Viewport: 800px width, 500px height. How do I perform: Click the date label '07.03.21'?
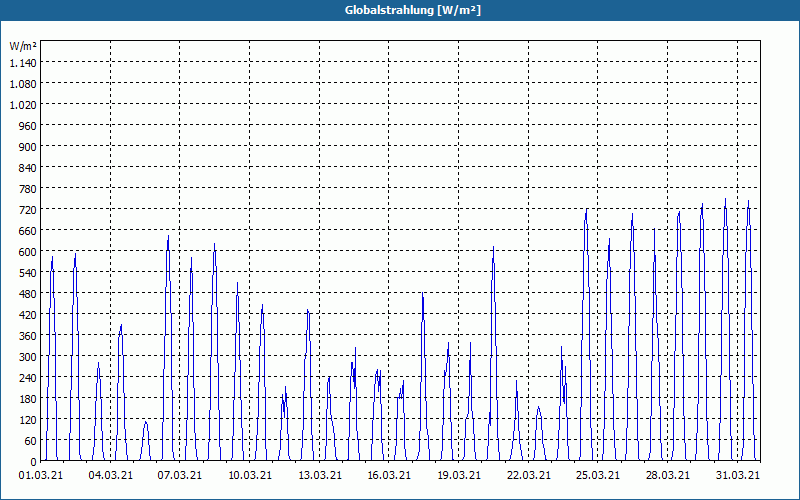coord(180,475)
